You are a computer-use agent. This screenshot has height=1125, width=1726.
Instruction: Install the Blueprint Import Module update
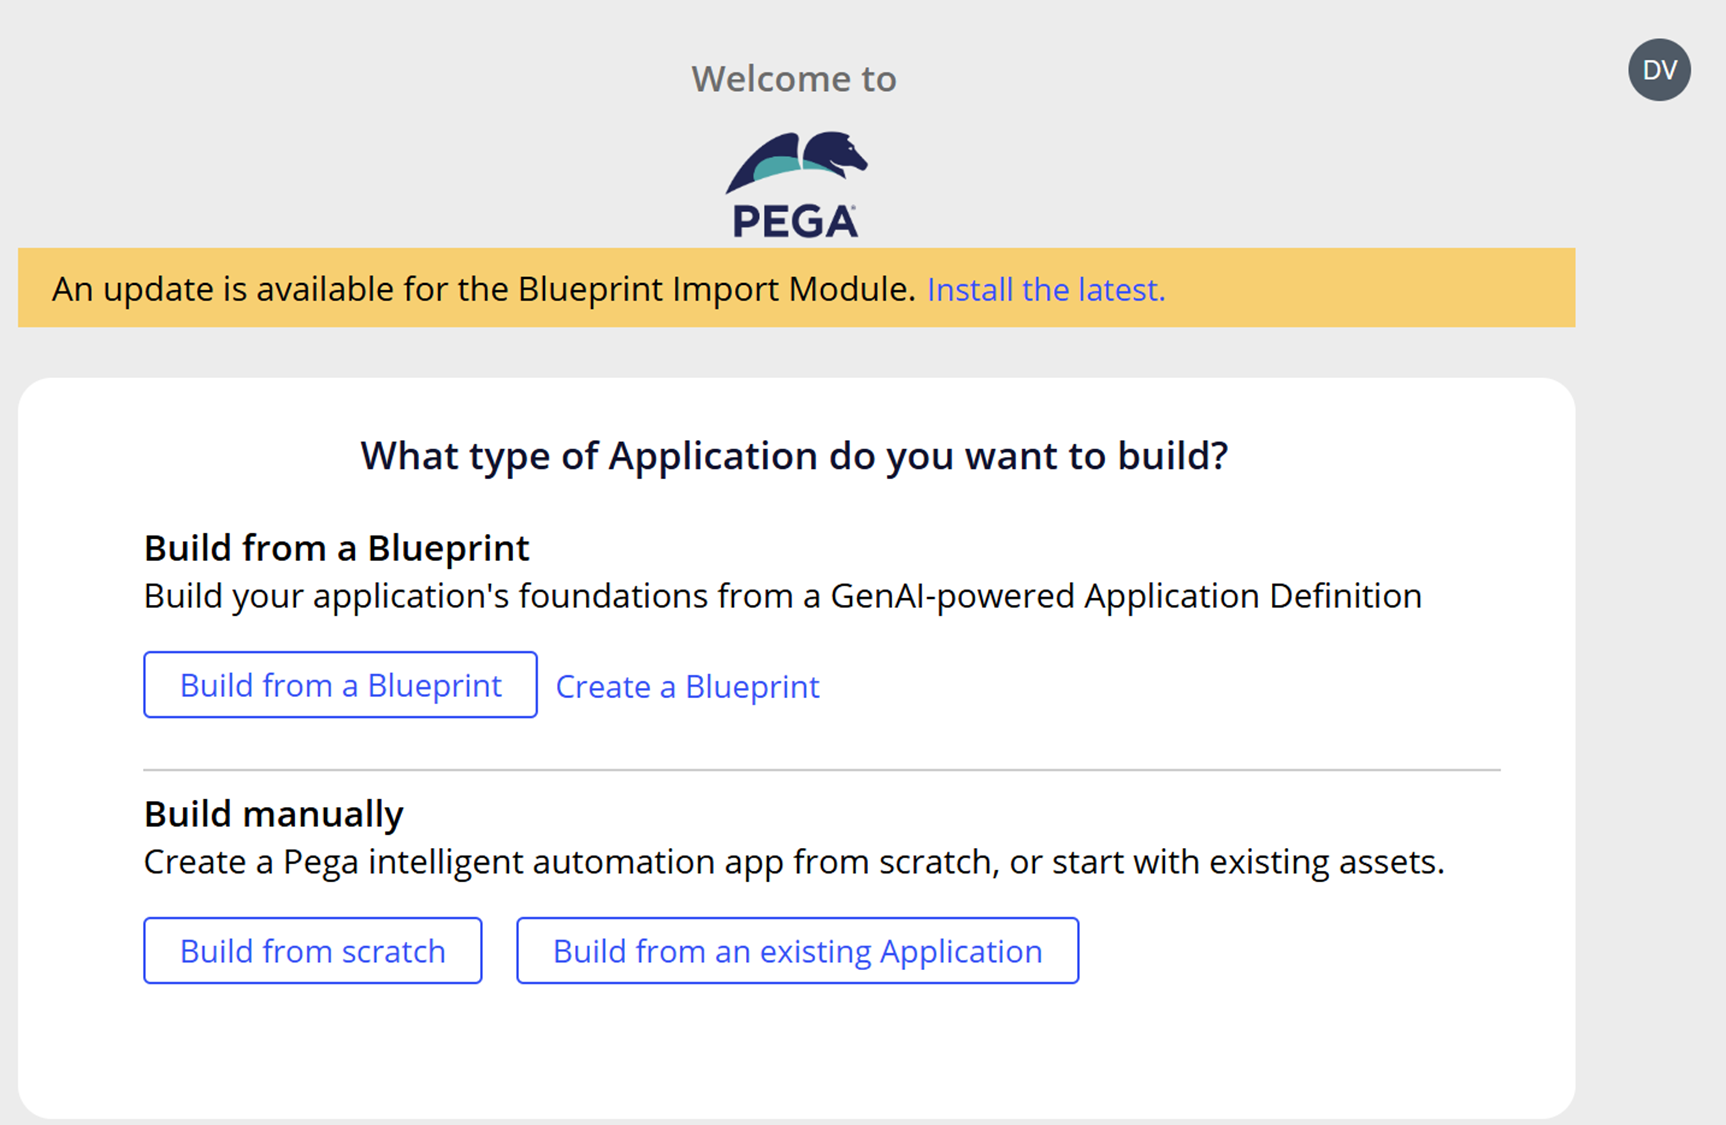(1046, 290)
